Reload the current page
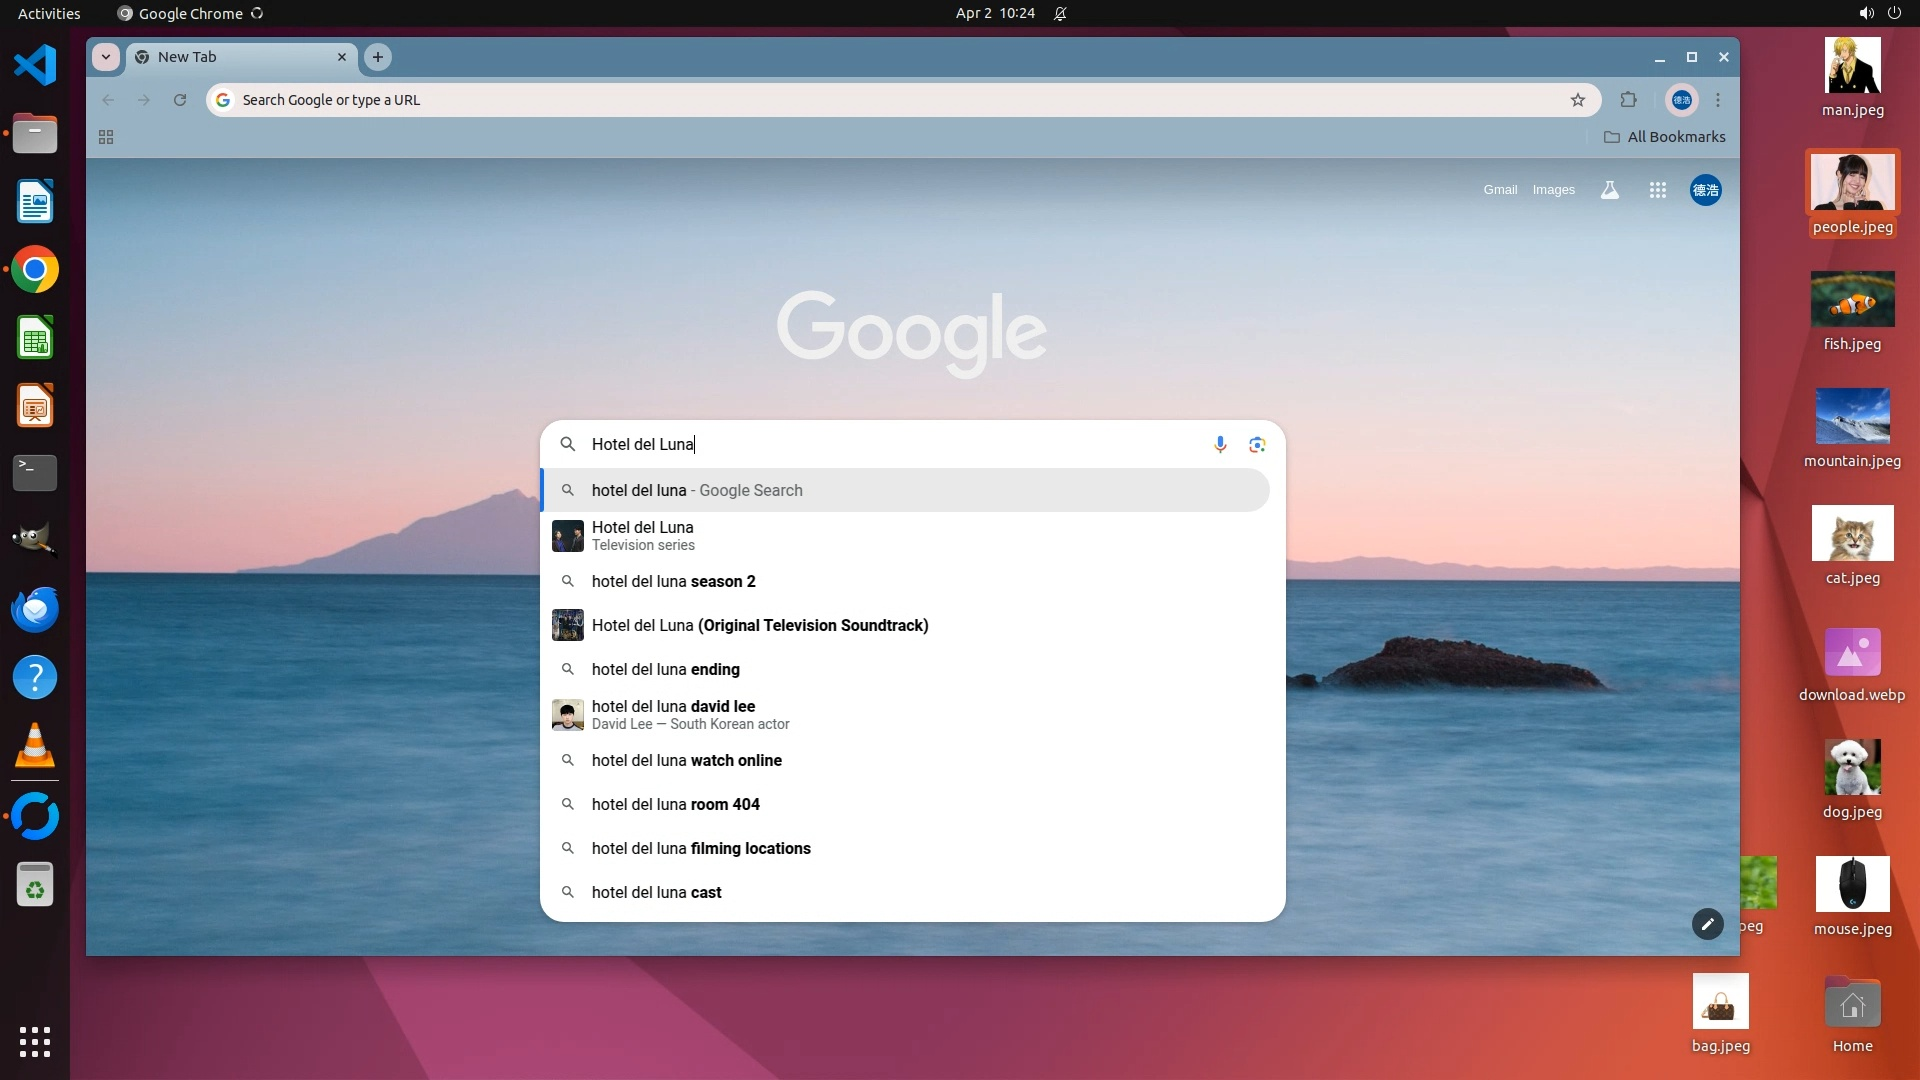 tap(180, 100)
